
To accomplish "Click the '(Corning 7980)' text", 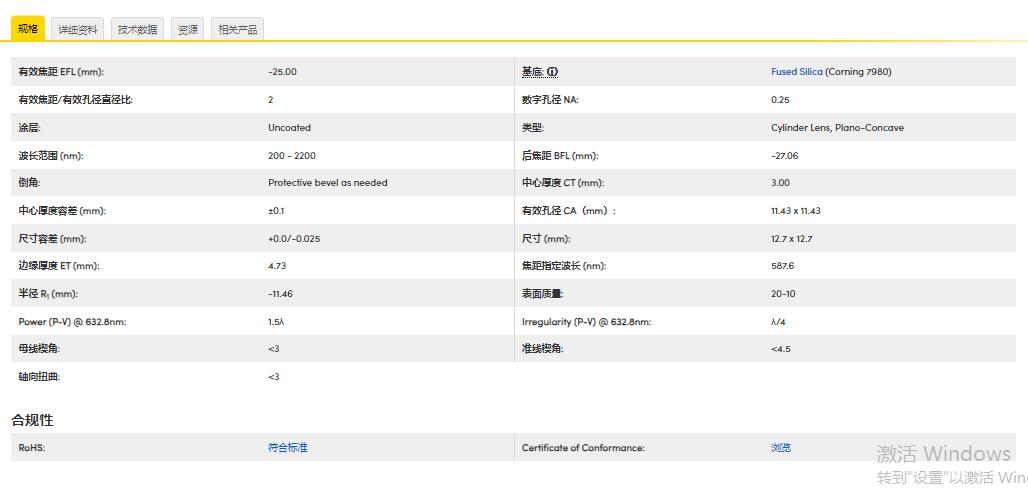I will tap(858, 71).
